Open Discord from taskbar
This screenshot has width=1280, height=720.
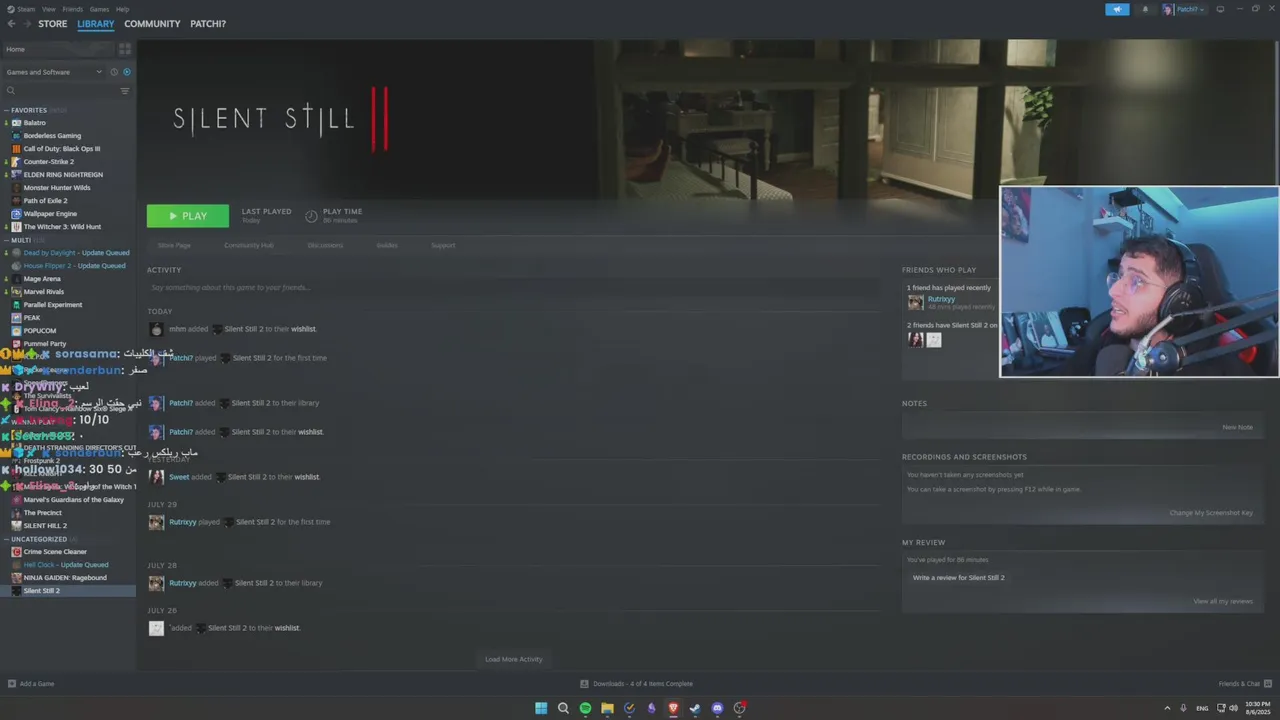pyautogui.click(x=717, y=708)
